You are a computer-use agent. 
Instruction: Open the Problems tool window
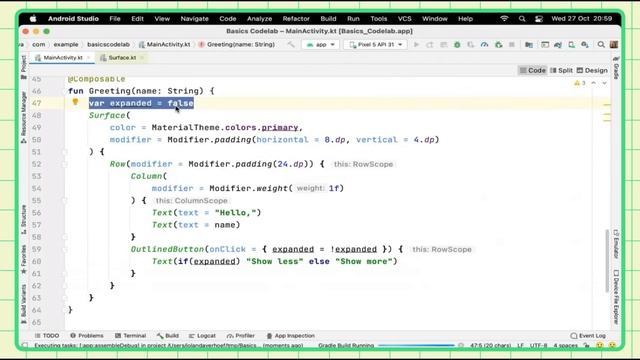click(x=87, y=336)
